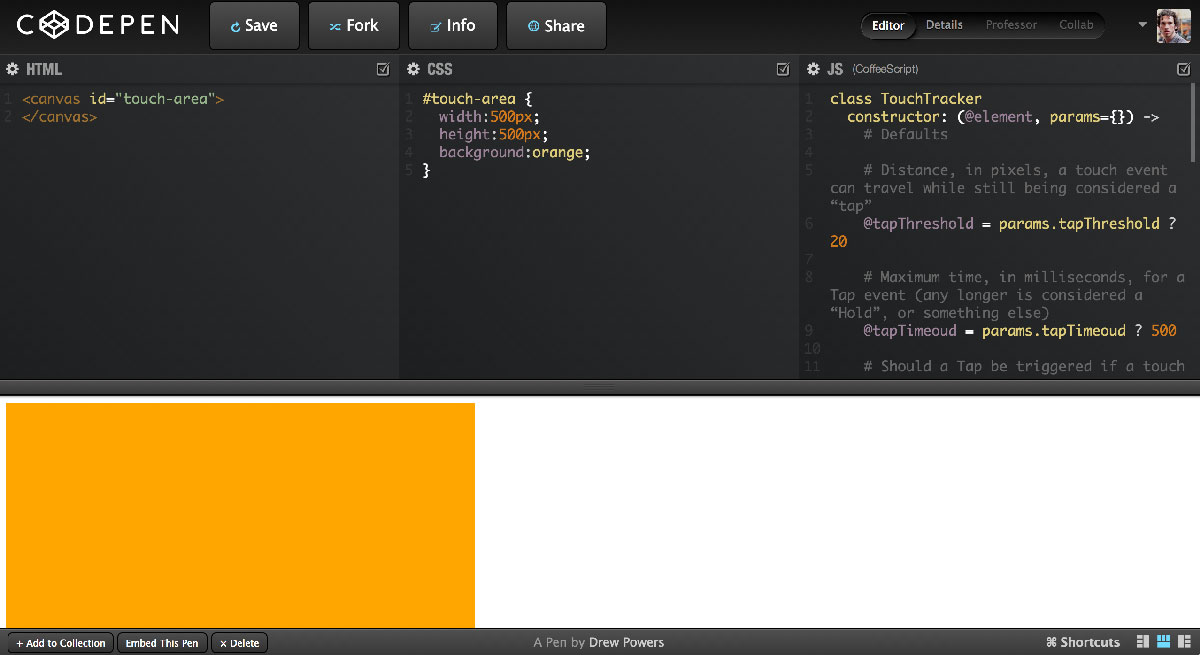Open the Add to Collection menu

click(x=60, y=642)
